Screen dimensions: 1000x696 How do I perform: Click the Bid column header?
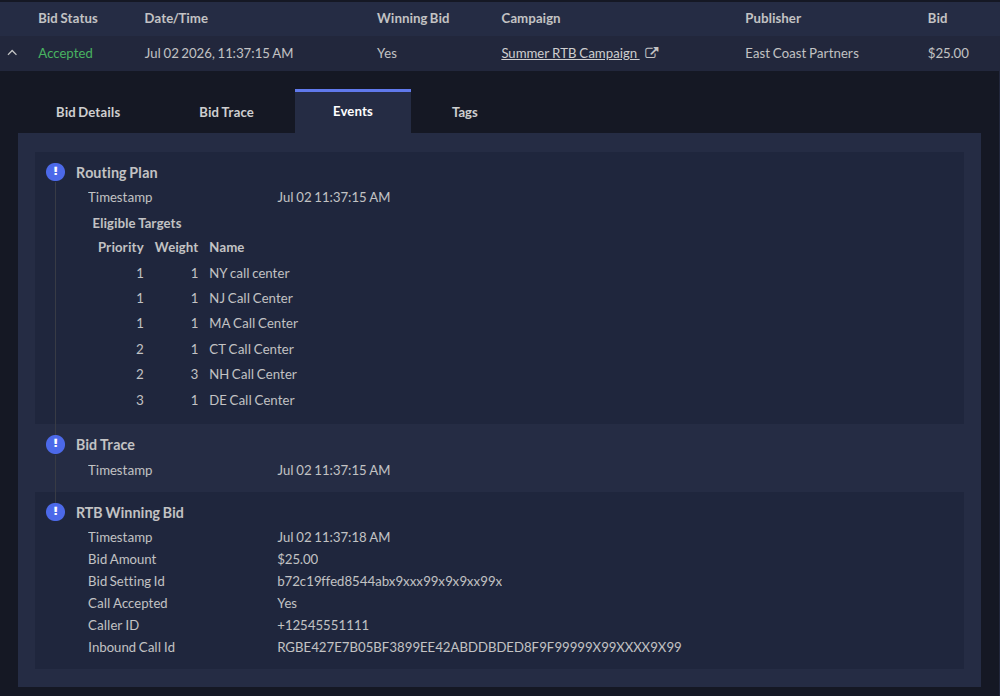[938, 19]
